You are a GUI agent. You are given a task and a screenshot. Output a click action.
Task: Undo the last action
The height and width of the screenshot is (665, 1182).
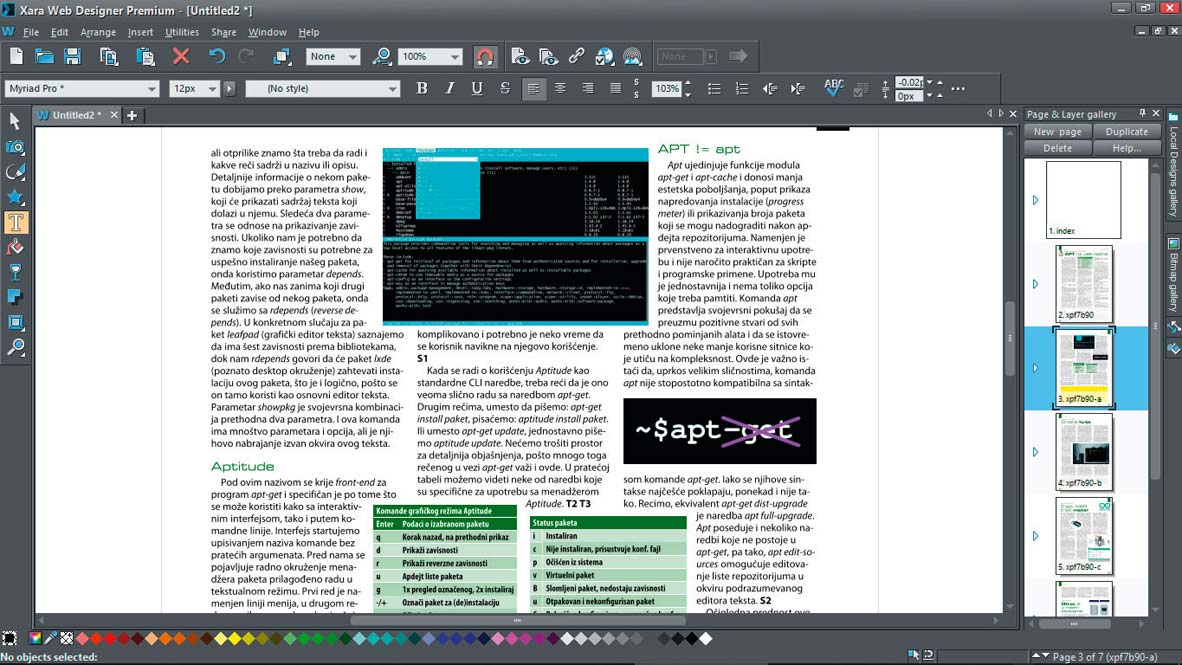tap(217, 57)
